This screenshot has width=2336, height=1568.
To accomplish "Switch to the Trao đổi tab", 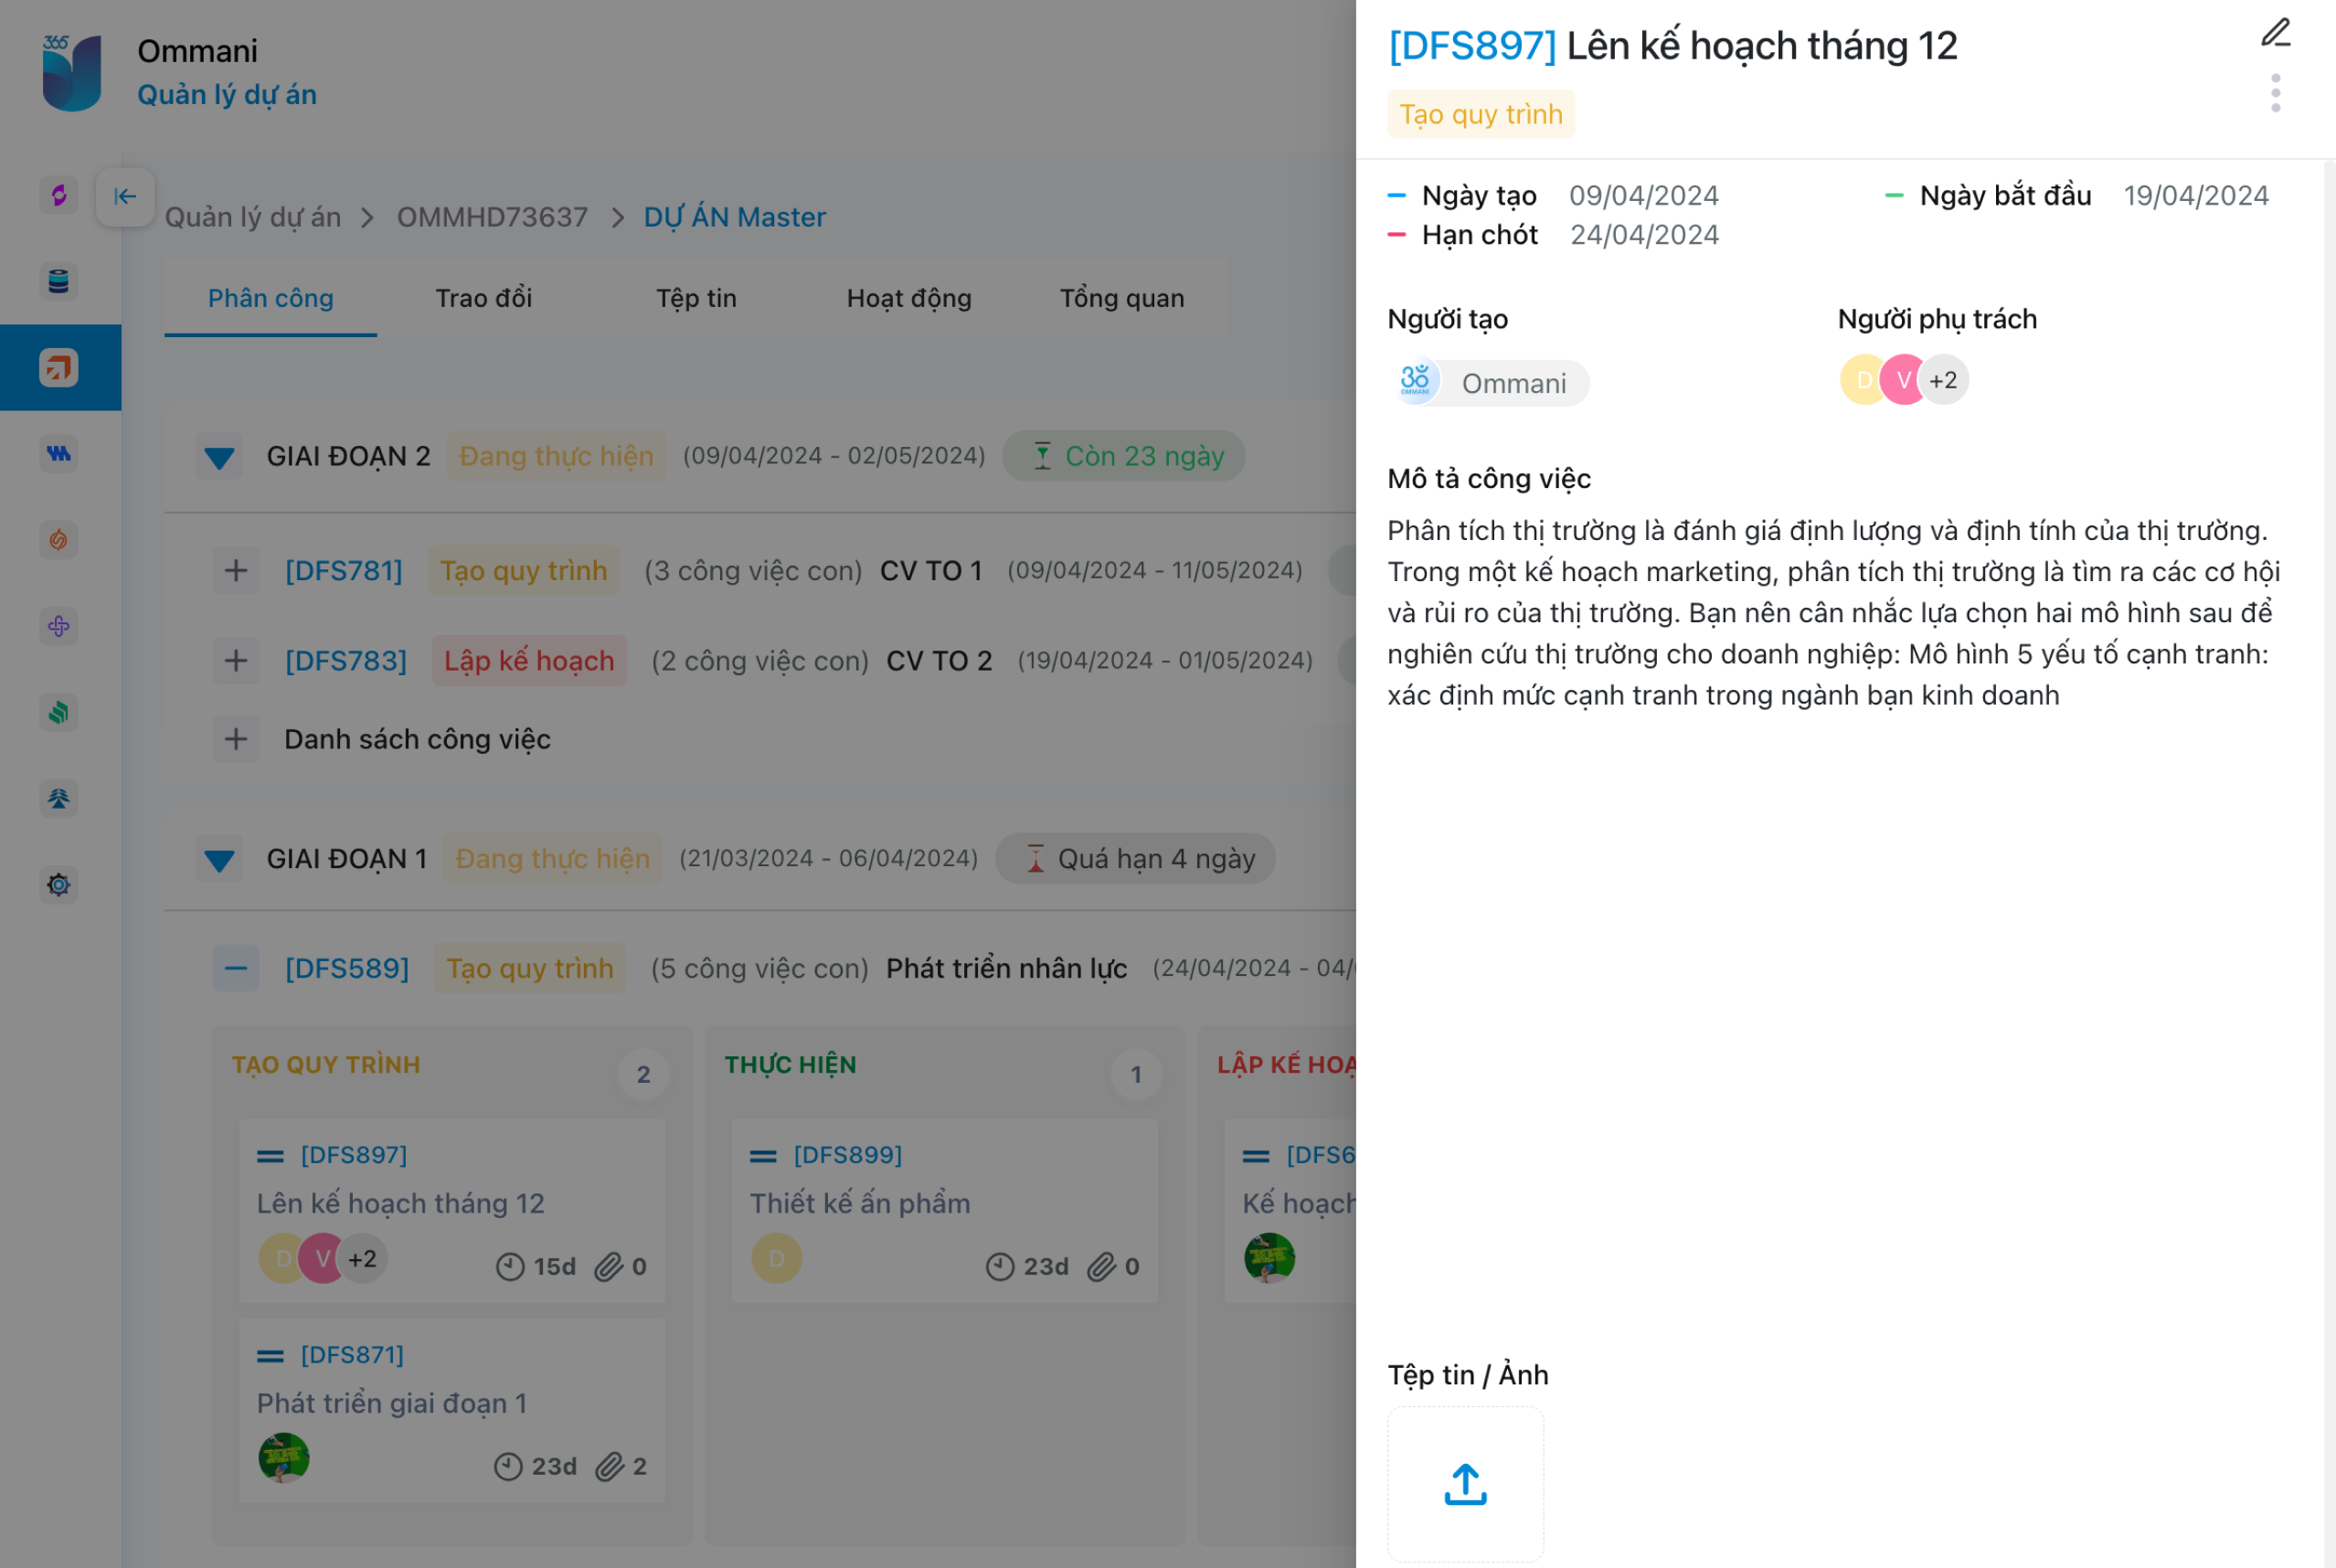I will click(483, 298).
